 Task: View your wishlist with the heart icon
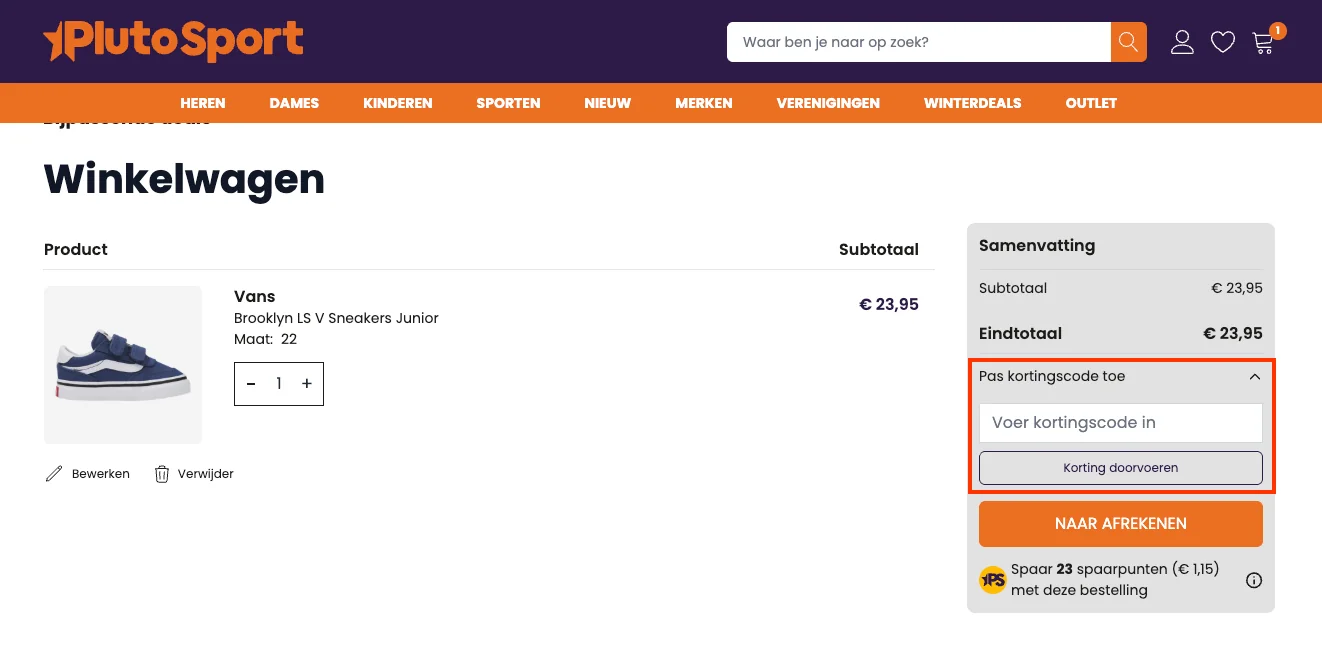click(x=1222, y=42)
